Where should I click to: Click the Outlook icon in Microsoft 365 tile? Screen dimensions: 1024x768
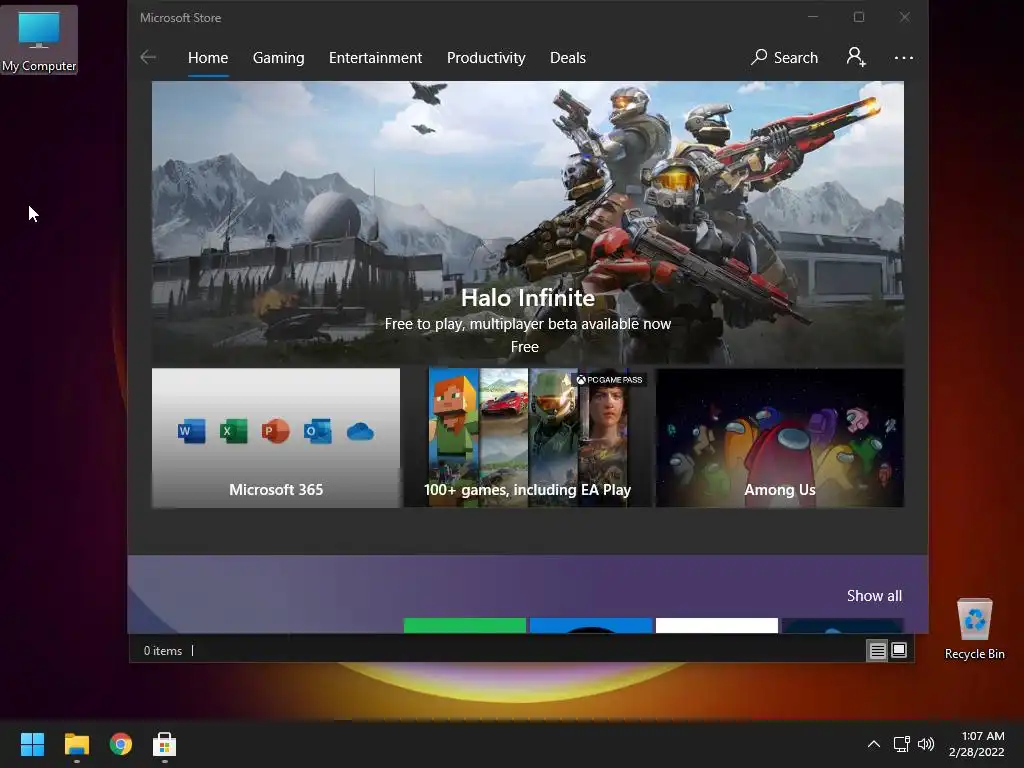pos(317,431)
